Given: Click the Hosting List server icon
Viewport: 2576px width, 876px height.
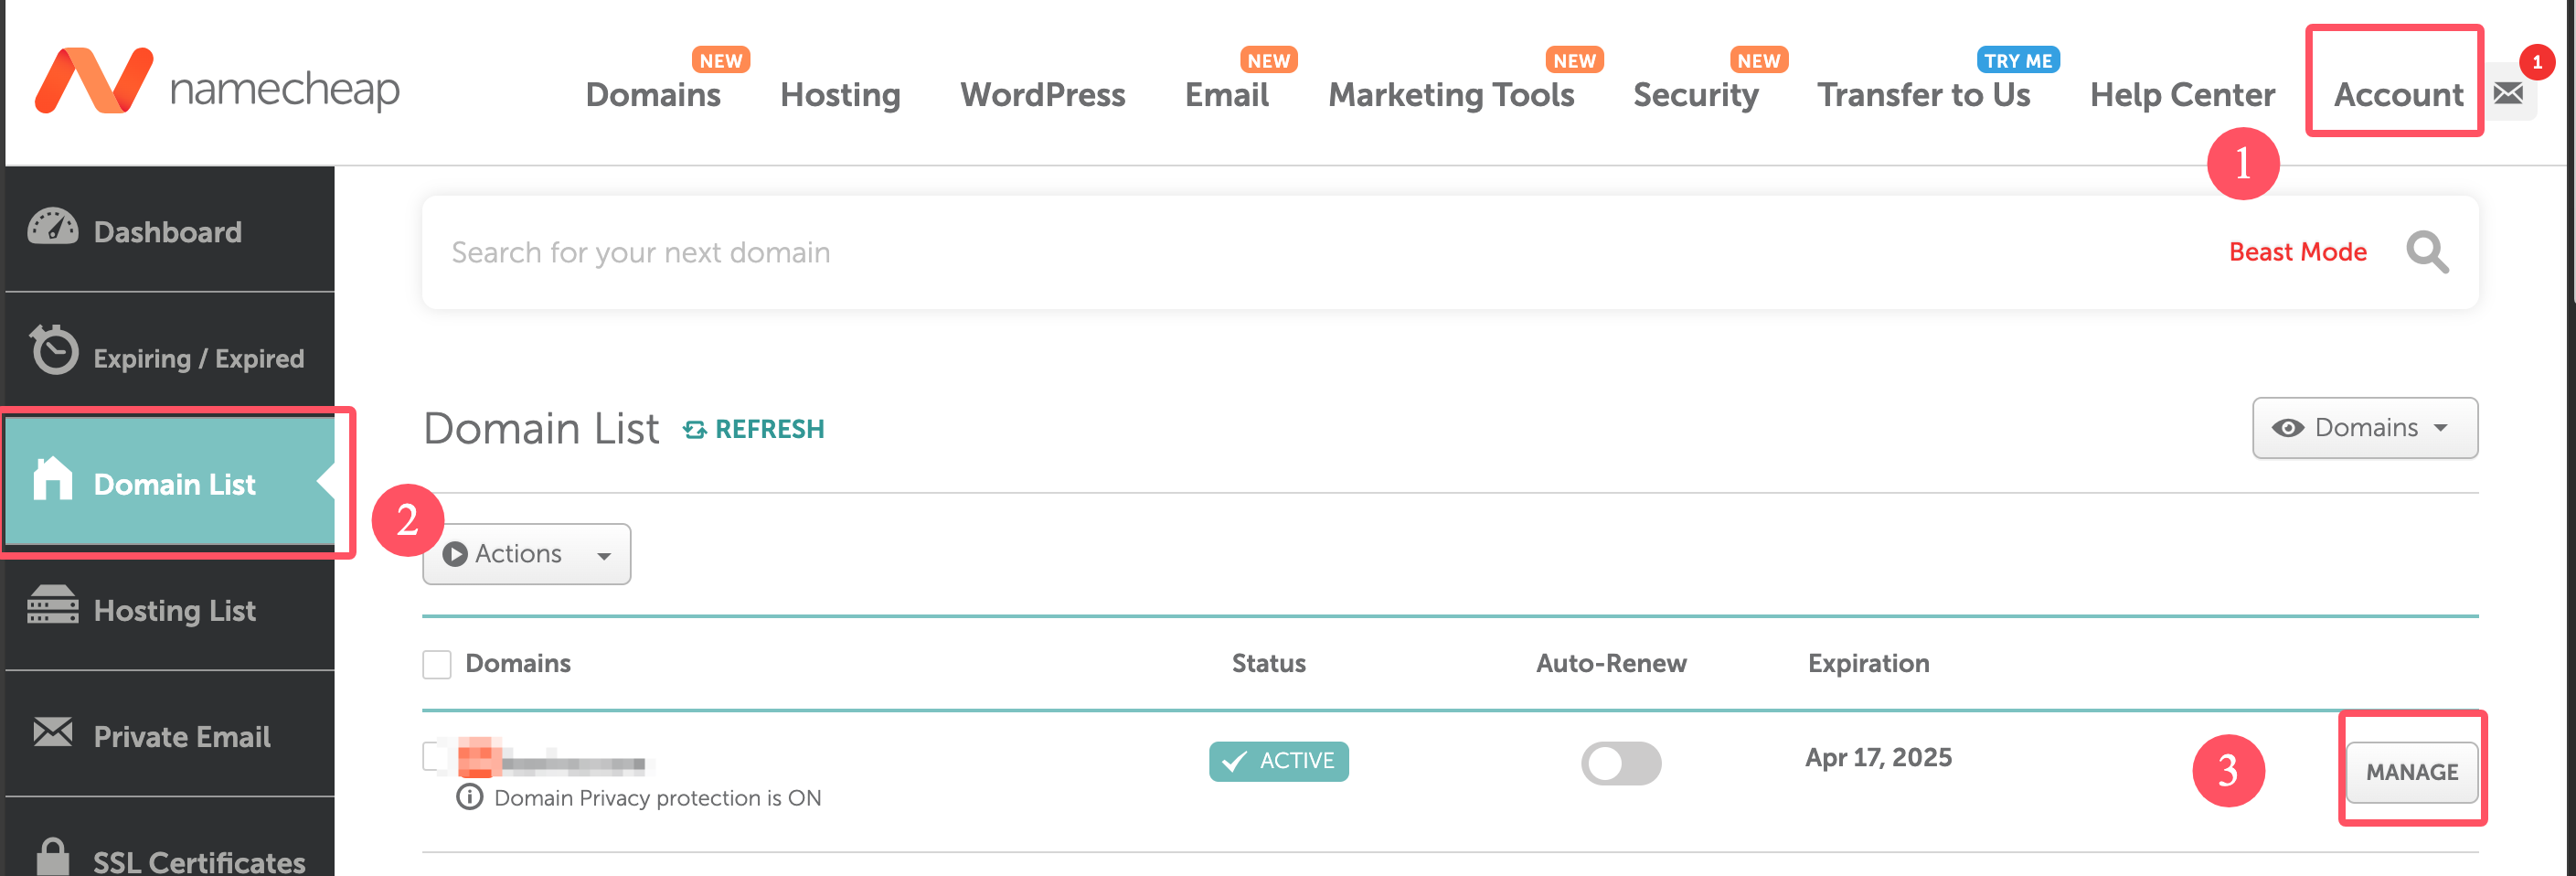Looking at the screenshot, I should (x=53, y=605).
